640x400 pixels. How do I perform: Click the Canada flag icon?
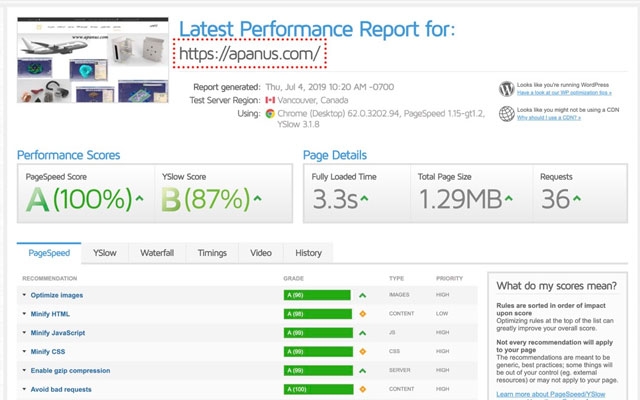pos(270,100)
